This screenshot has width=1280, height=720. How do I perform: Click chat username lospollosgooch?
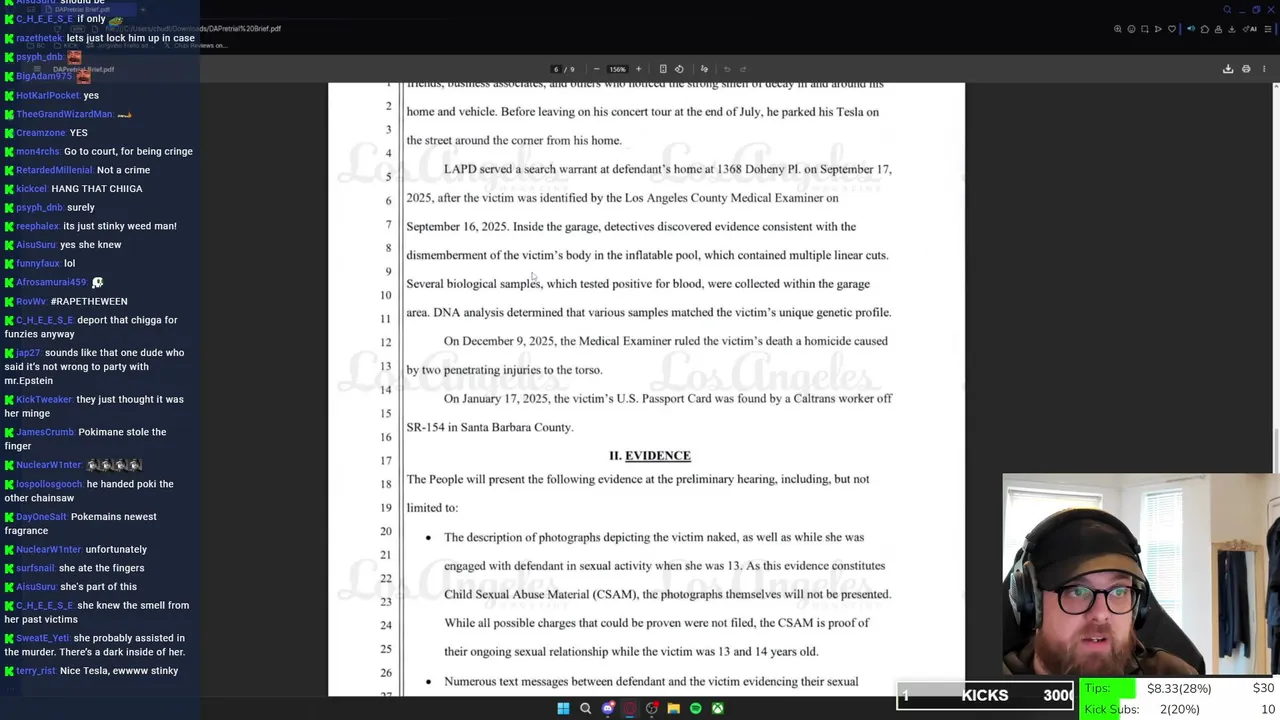click(49, 484)
